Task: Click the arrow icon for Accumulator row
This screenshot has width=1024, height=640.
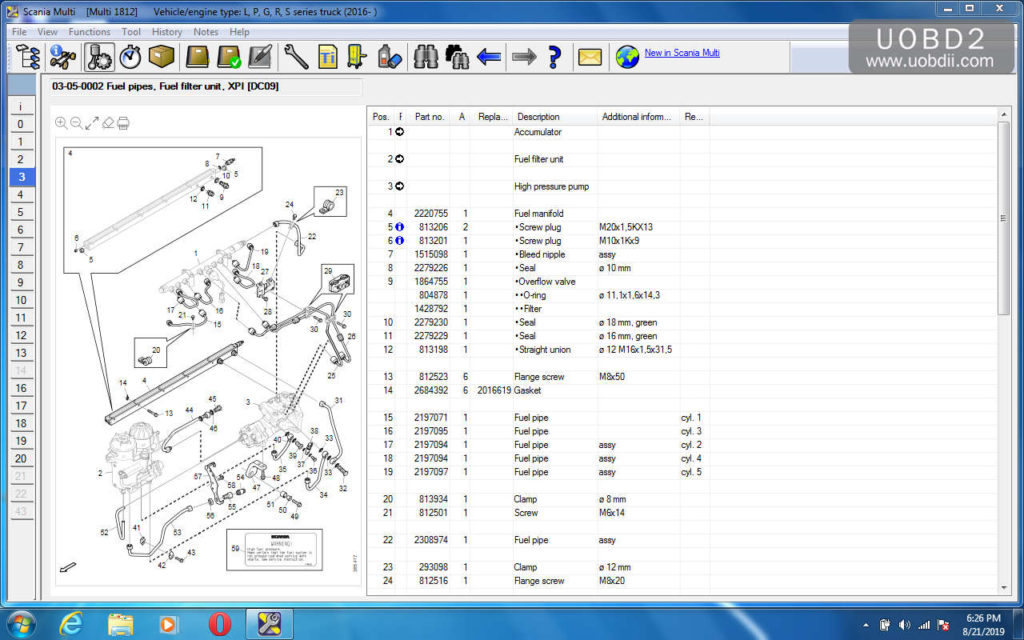Action: [400, 132]
